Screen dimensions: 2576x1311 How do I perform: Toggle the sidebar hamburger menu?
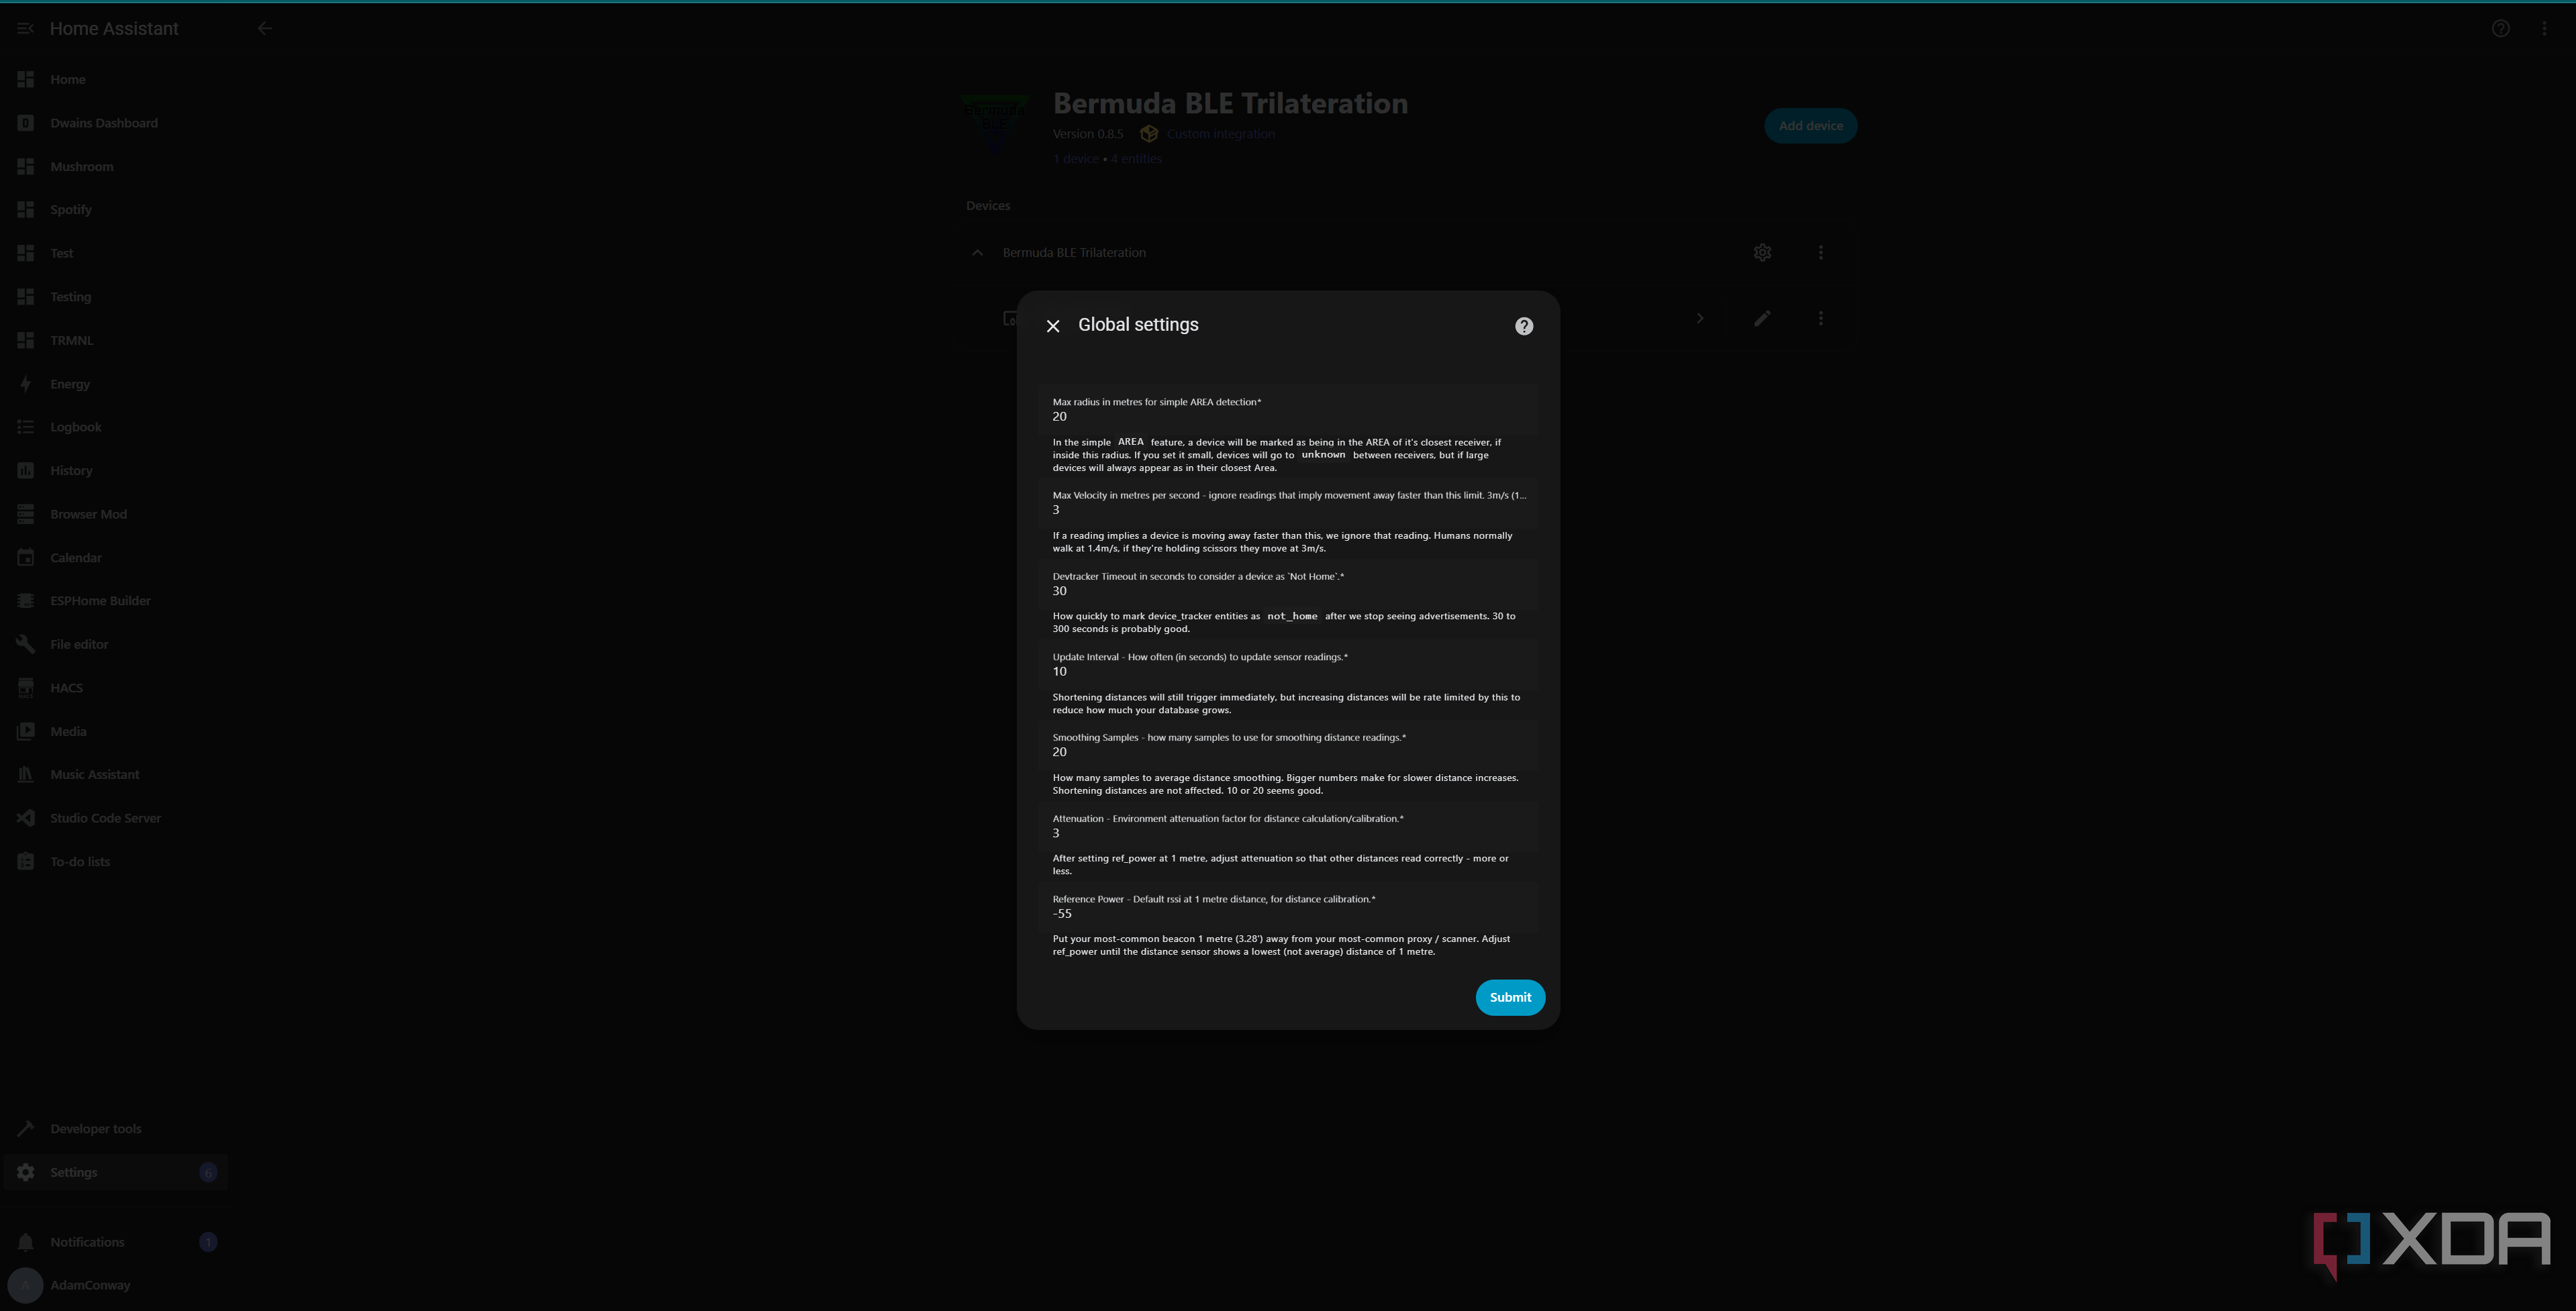click(25, 28)
